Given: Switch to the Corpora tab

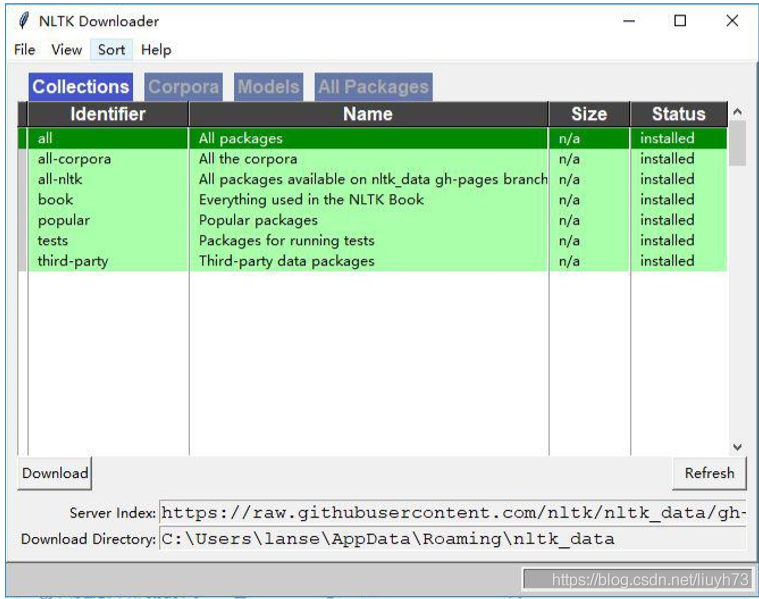Looking at the screenshot, I should click(x=183, y=87).
